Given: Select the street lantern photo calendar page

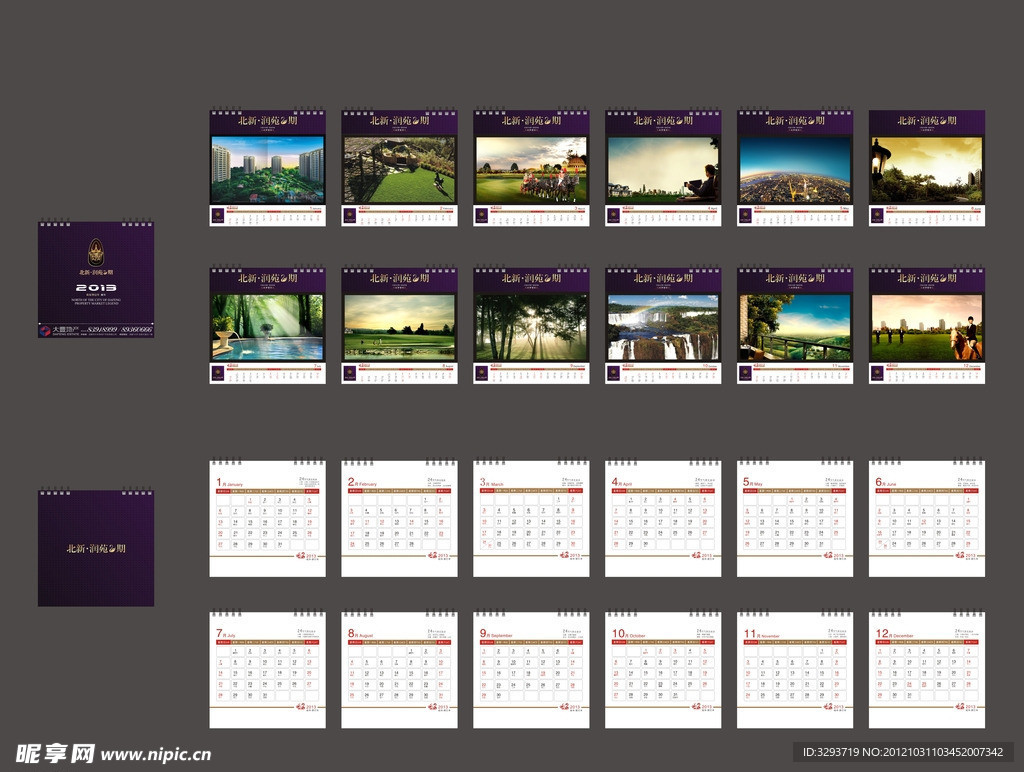Looking at the screenshot, I should [x=927, y=168].
